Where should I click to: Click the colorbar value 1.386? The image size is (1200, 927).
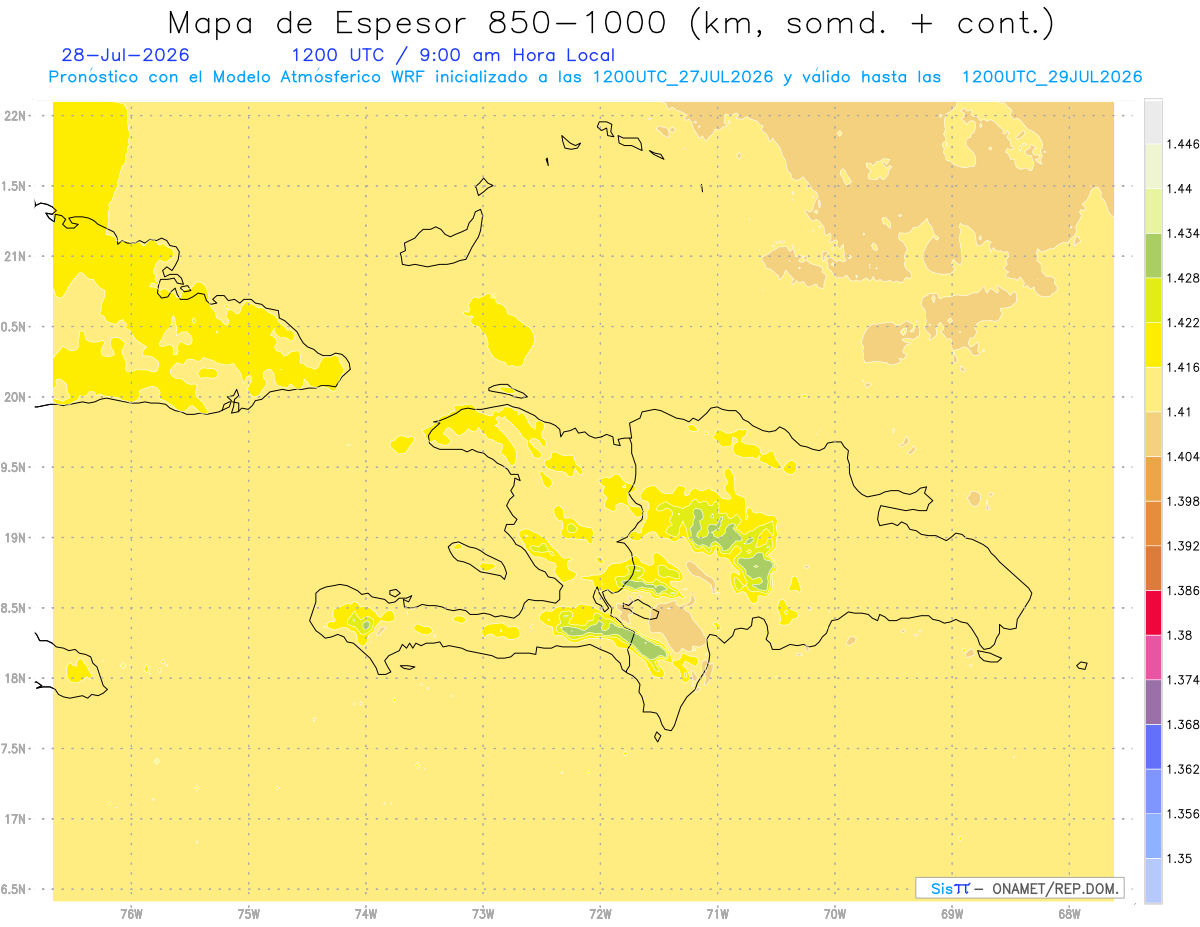tap(1183, 591)
